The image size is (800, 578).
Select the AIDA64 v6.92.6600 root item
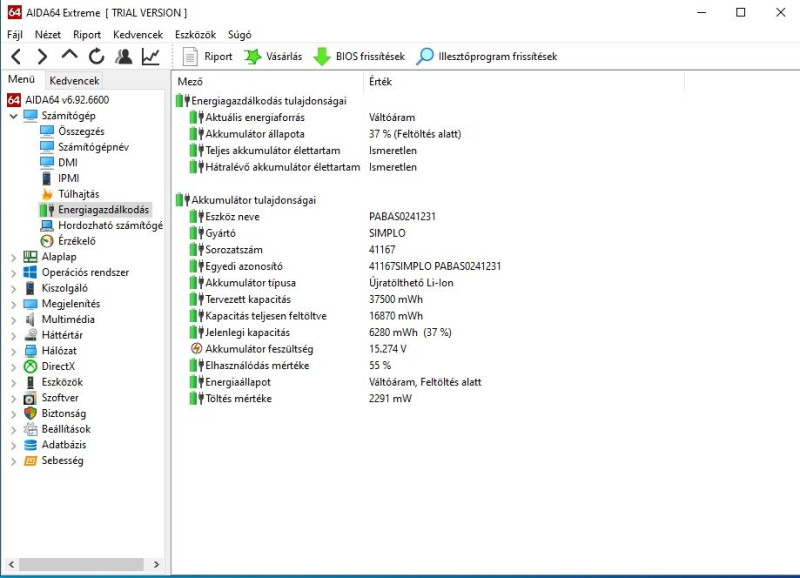[x=67, y=100]
